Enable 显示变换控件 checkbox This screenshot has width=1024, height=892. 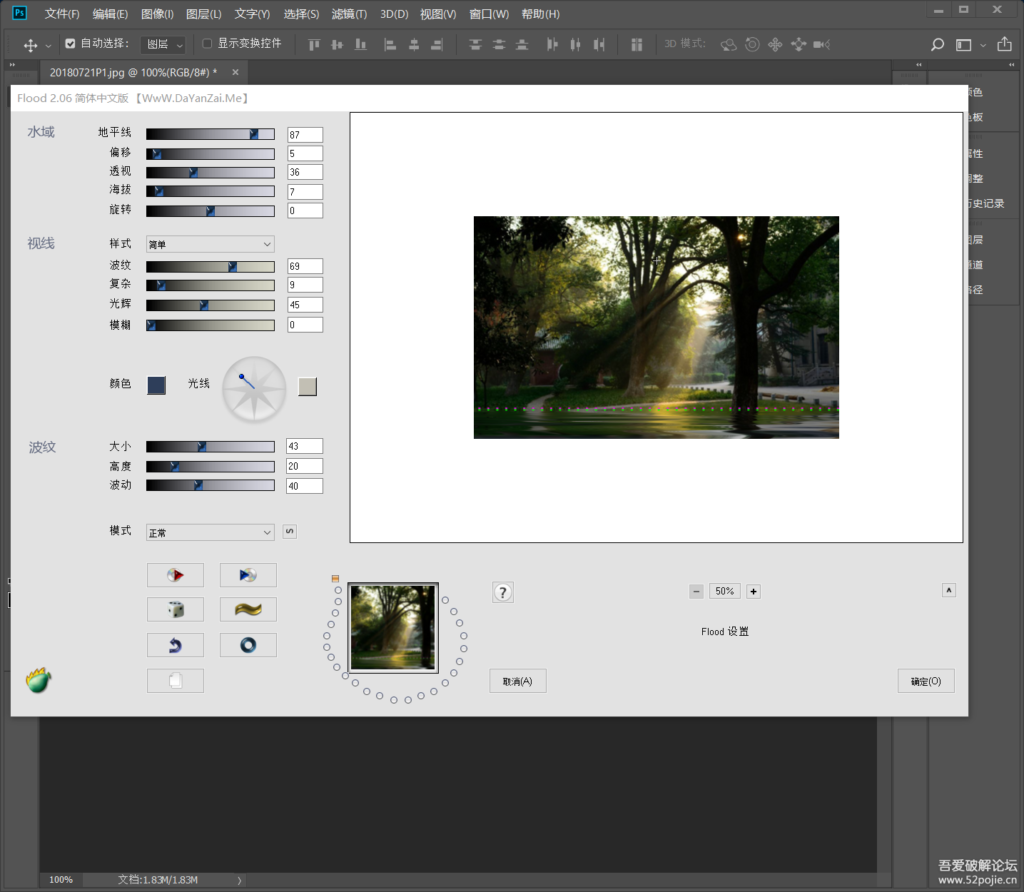(207, 44)
